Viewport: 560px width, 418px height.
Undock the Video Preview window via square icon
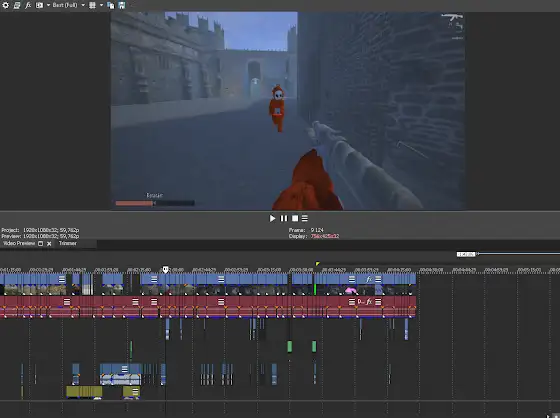coord(40,244)
